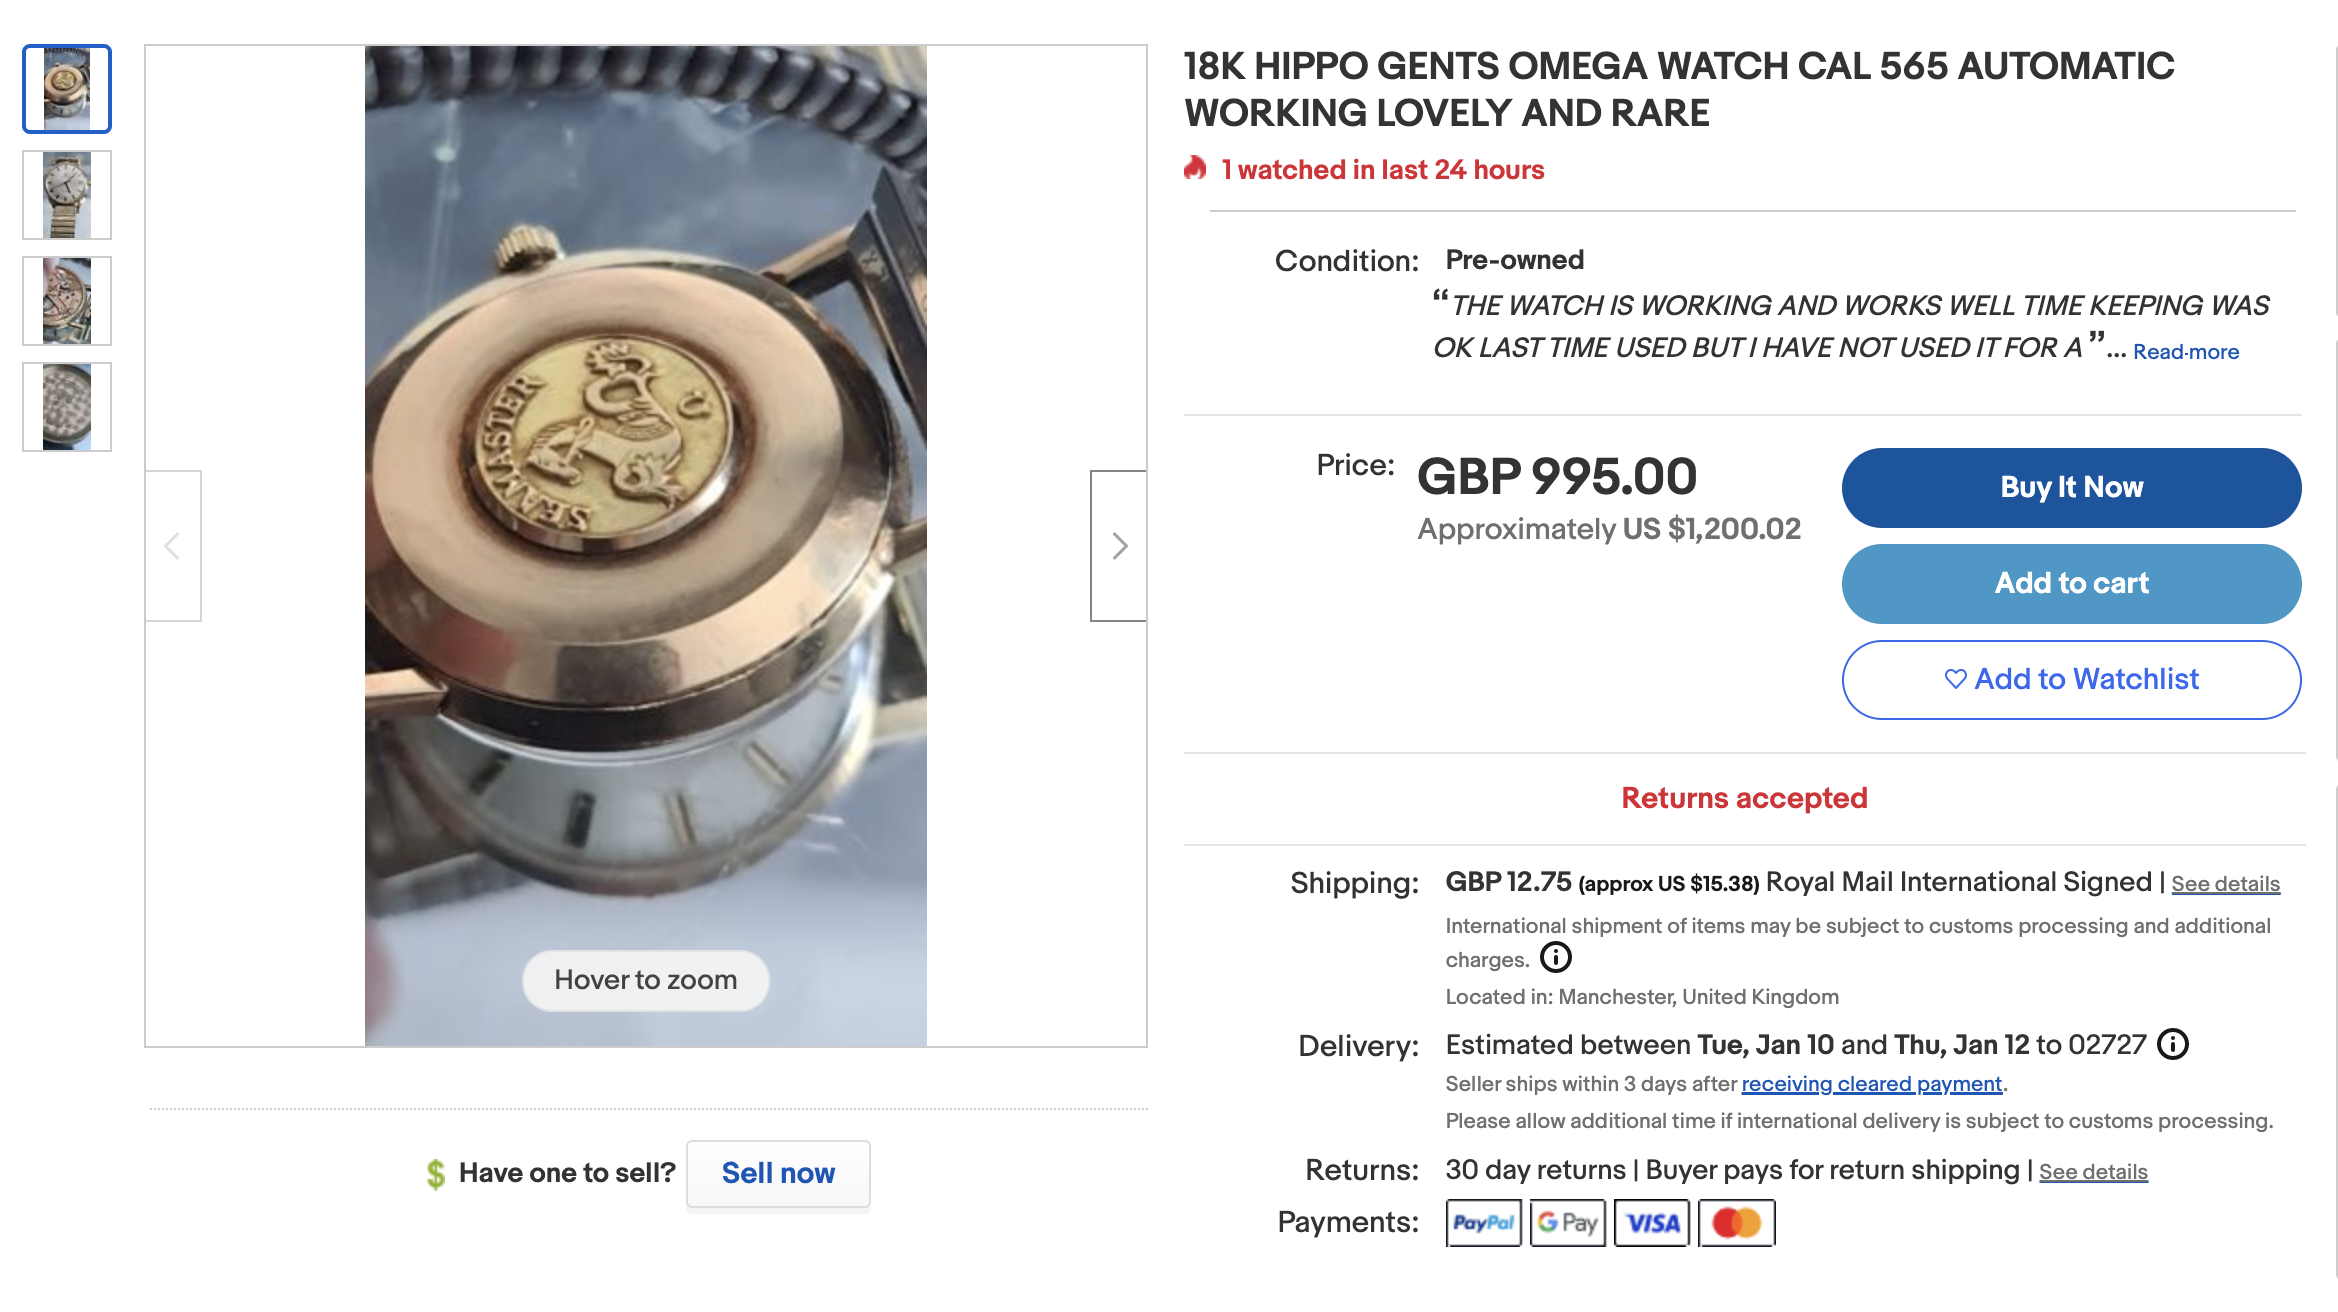Click the Visa payment icon
The width and height of the screenshot is (2338, 1312).
(x=1652, y=1223)
